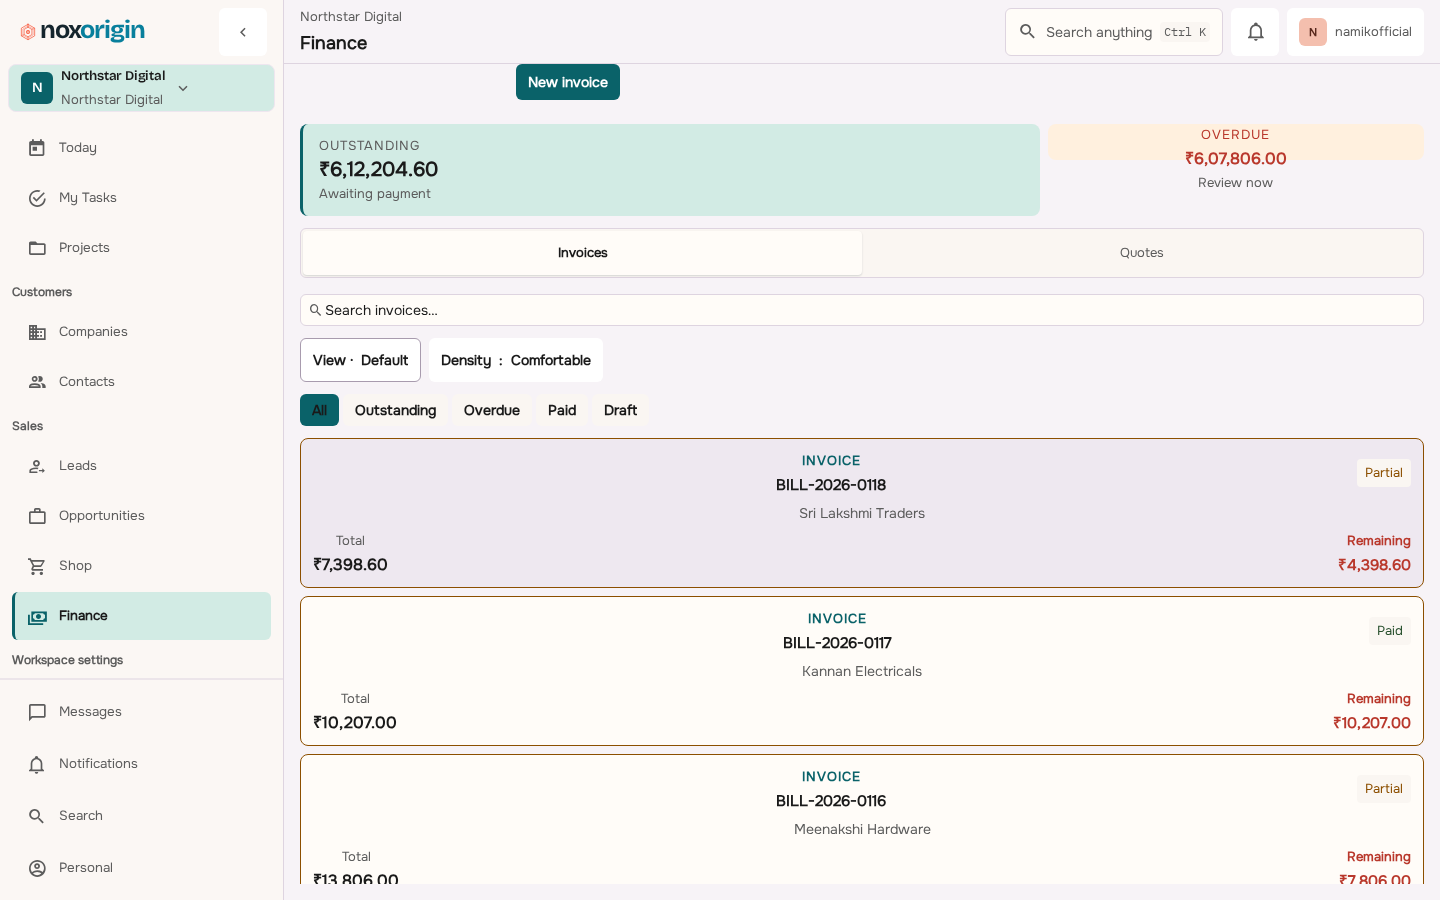Viewport: 1440px width, 900px height.
Task: Open Today in the sidebar
Action: click(x=141, y=148)
